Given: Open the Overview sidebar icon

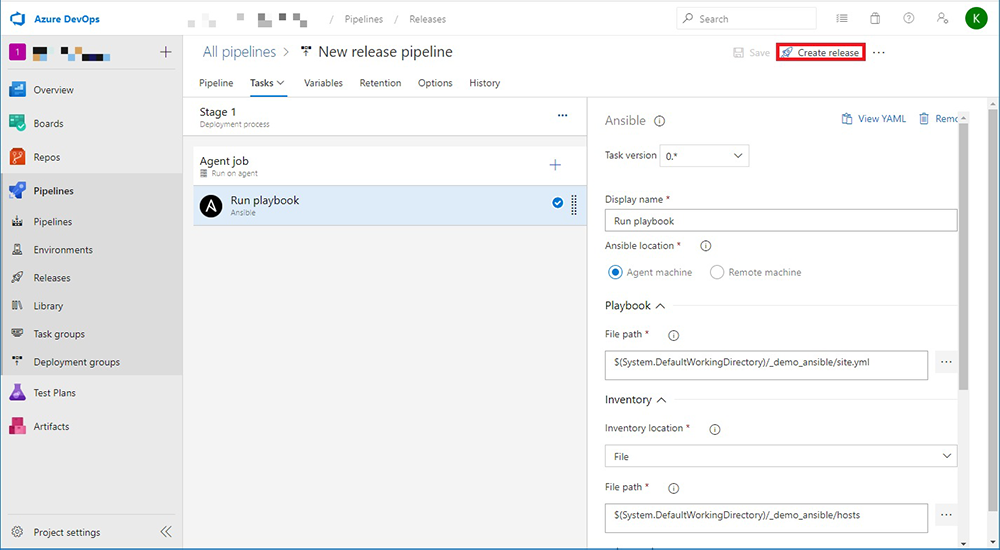Looking at the screenshot, I should pos(17,90).
